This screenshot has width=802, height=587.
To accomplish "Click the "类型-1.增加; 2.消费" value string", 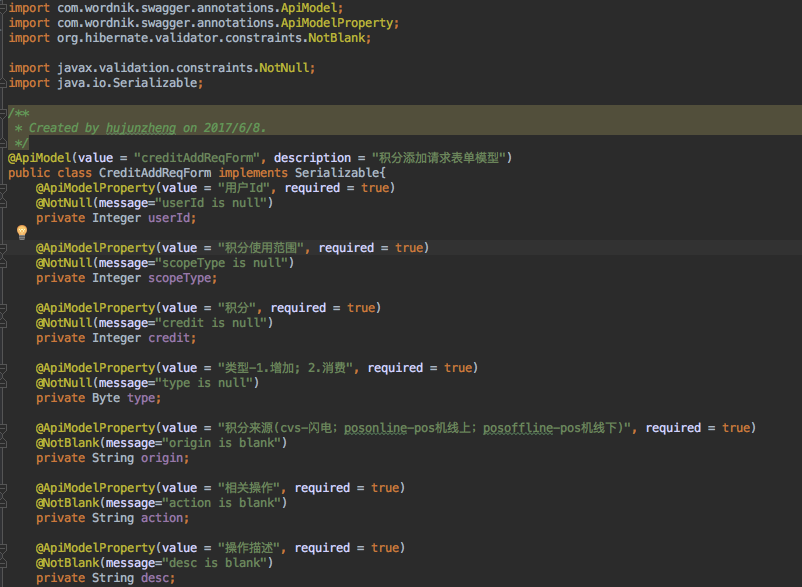I will coord(285,368).
